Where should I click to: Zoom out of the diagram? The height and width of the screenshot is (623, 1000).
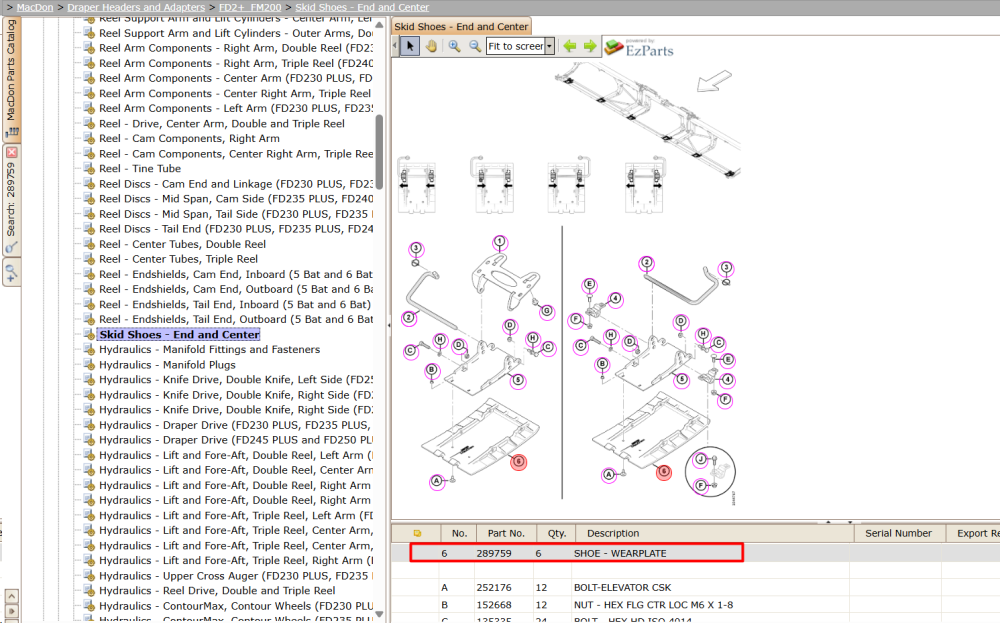(475, 46)
